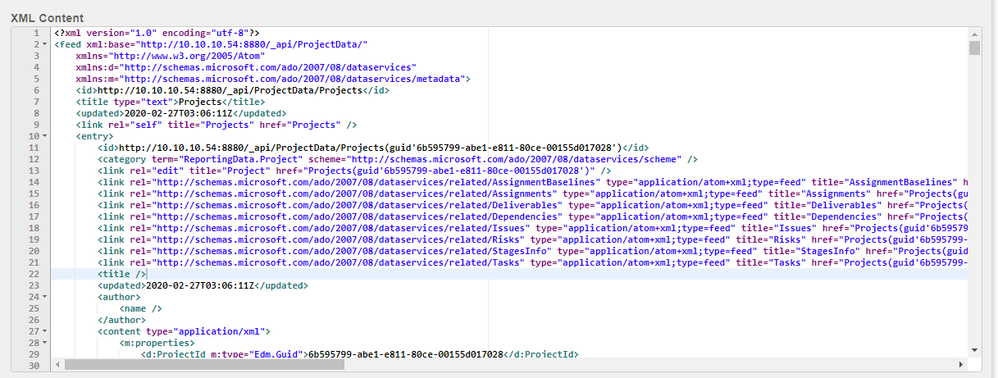
Task: Click the Dependencies related link line
Action: tap(532, 216)
